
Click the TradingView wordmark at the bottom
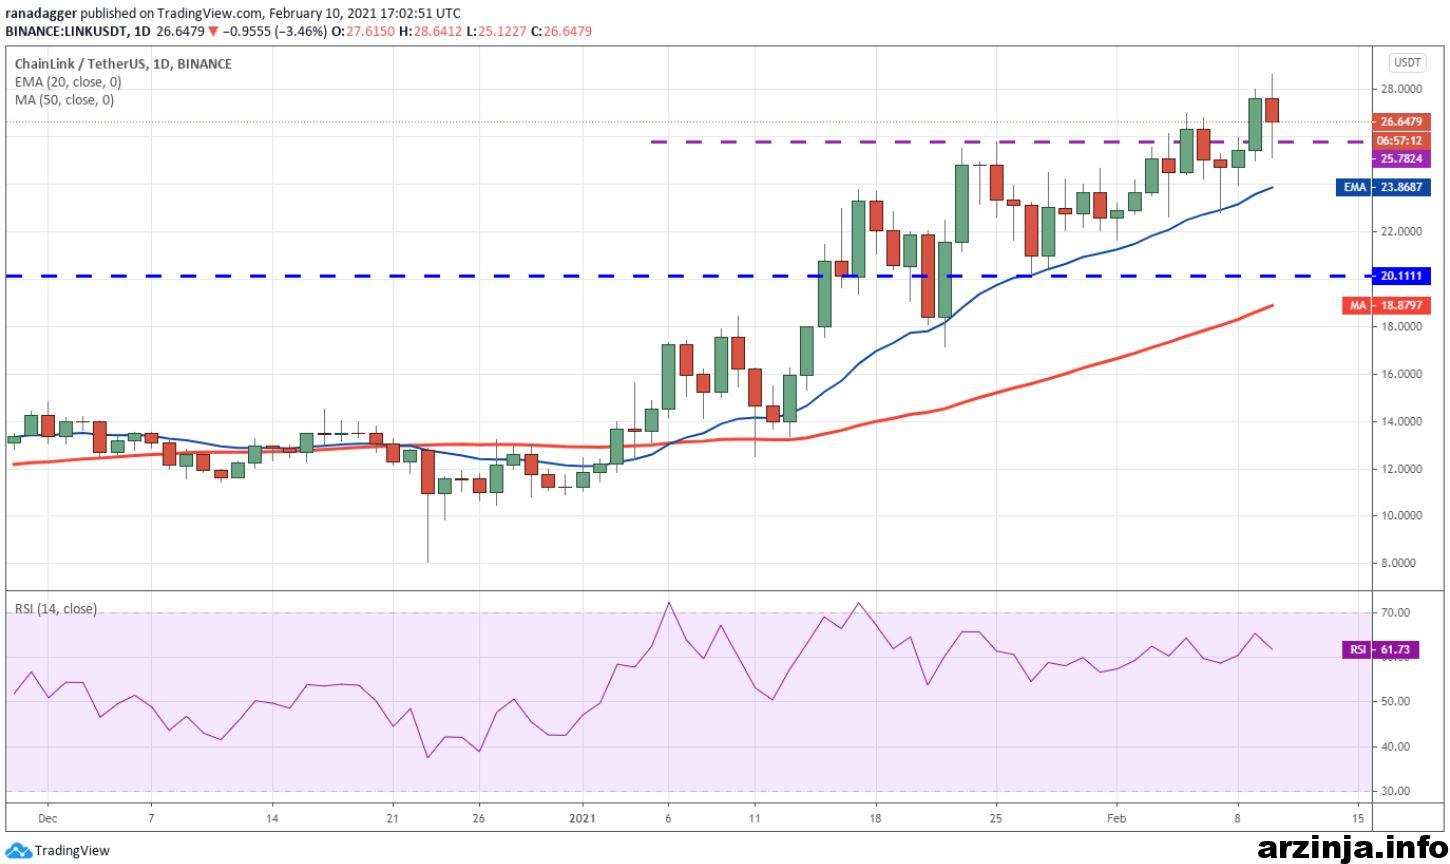click(x=72, y=851)
